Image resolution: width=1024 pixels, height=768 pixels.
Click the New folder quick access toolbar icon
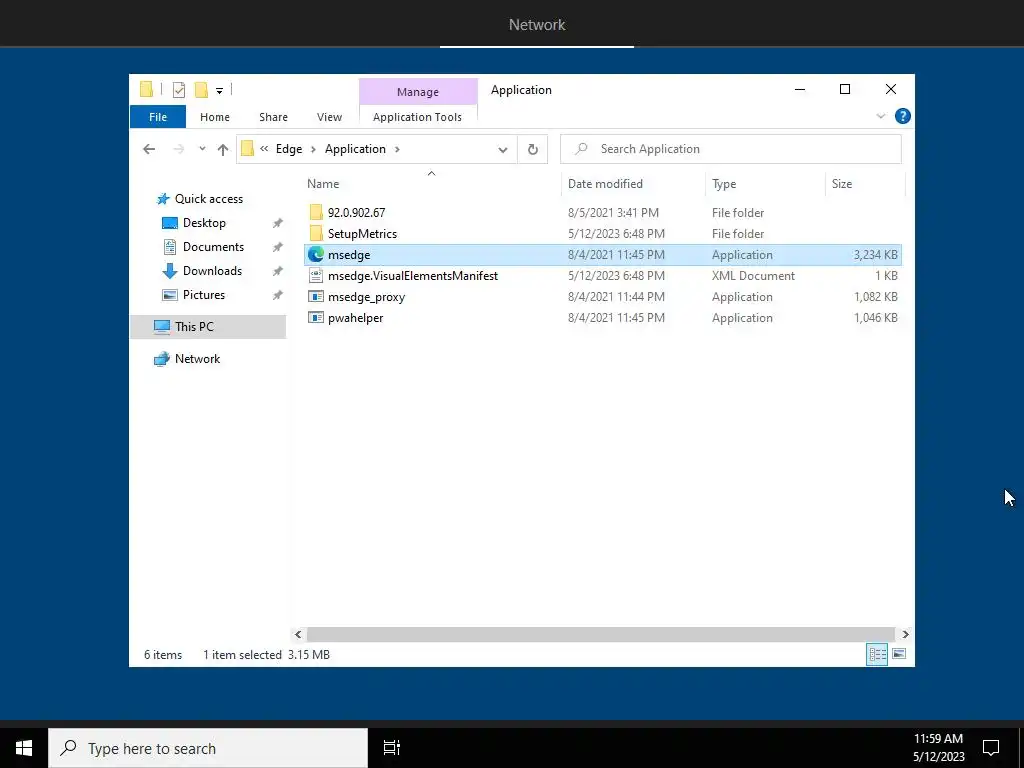coord(201,89)
